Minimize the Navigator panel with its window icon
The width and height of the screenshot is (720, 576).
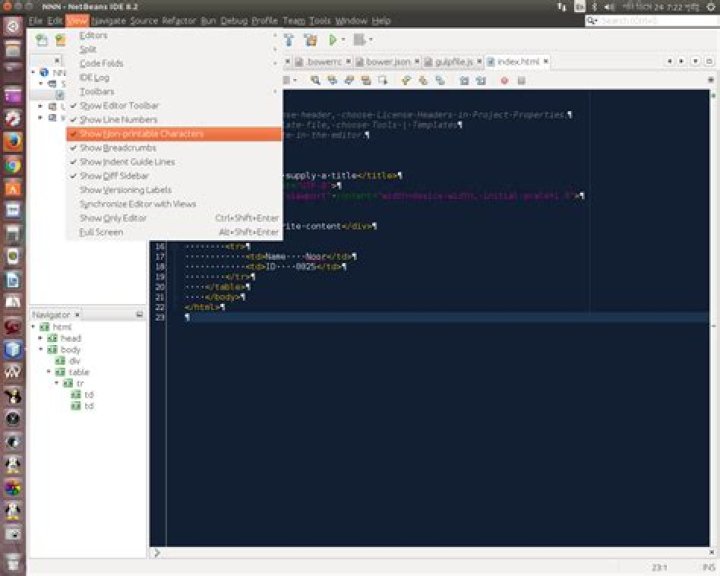(x=139, y=315)
